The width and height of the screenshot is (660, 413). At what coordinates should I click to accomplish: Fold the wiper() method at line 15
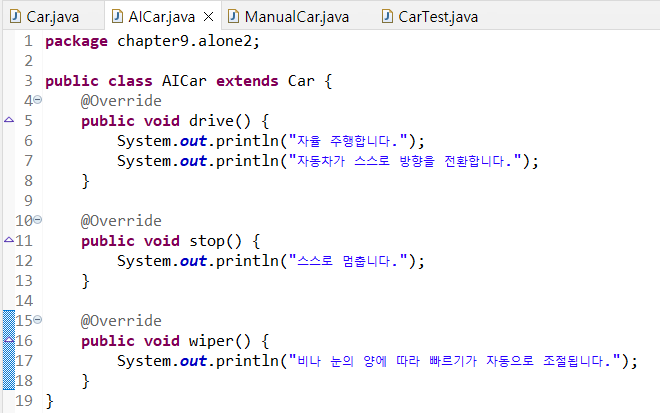tap(37, 321)
